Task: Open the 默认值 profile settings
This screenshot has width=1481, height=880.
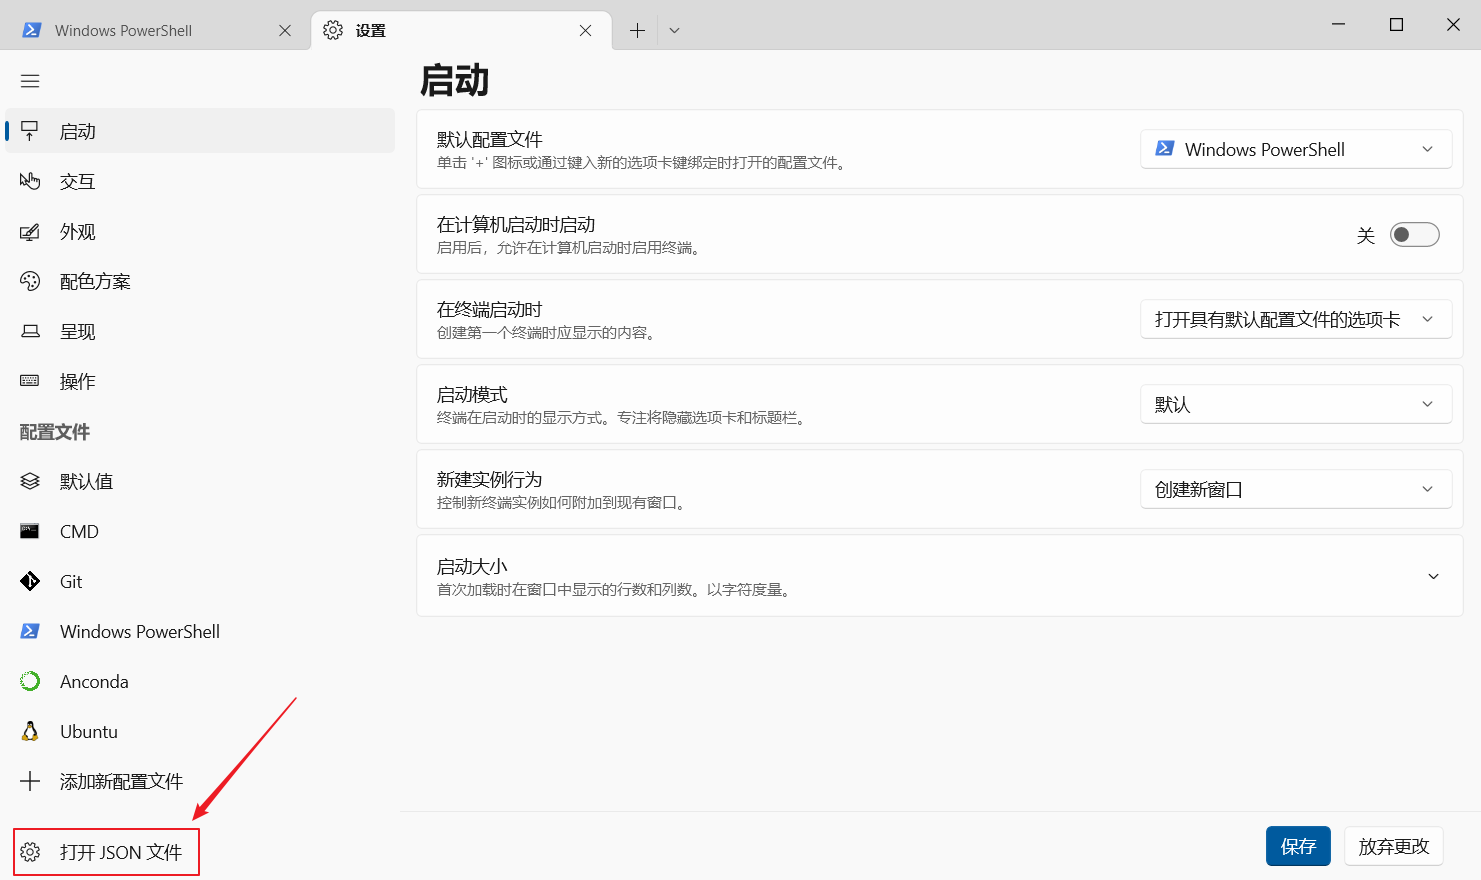Action: click(200, 481)
